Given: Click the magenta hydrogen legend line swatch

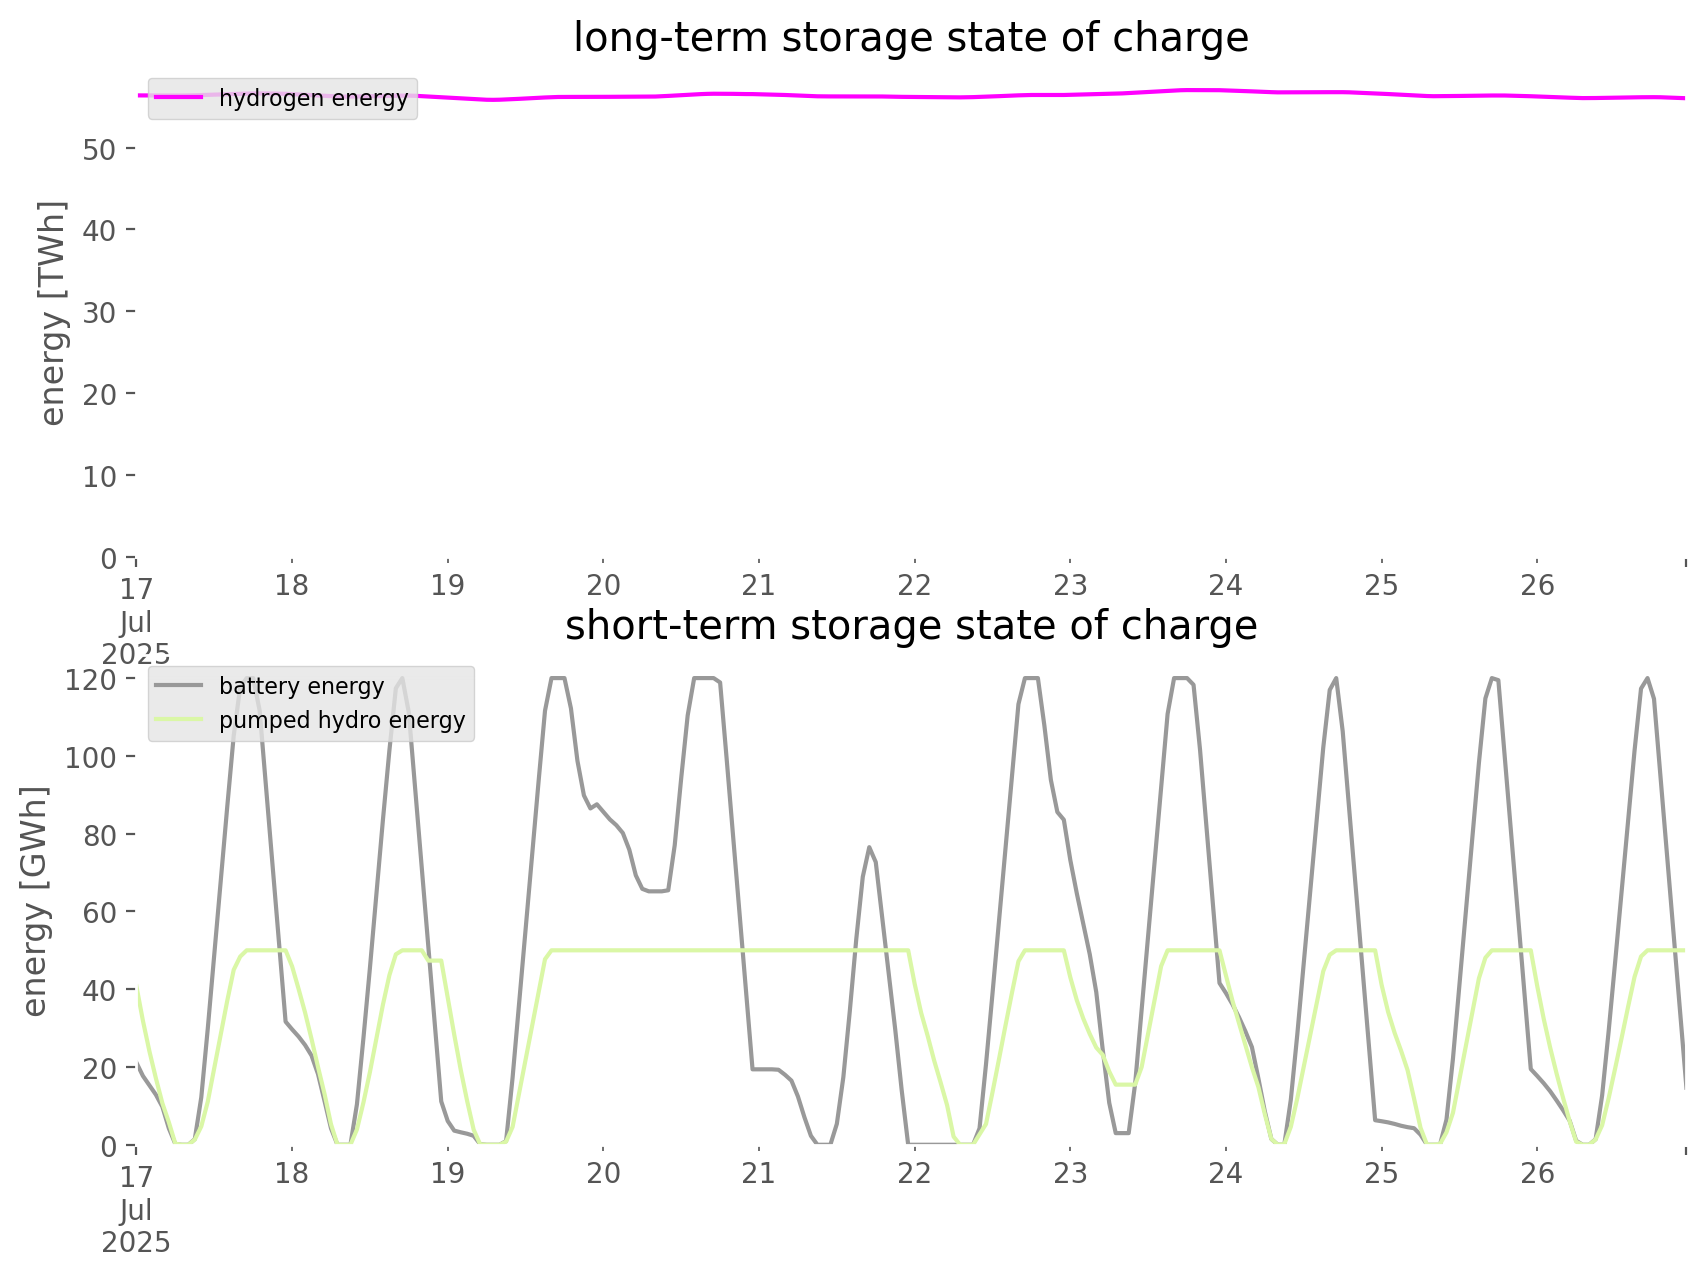Looking at the screenshot, I should 180,98.
